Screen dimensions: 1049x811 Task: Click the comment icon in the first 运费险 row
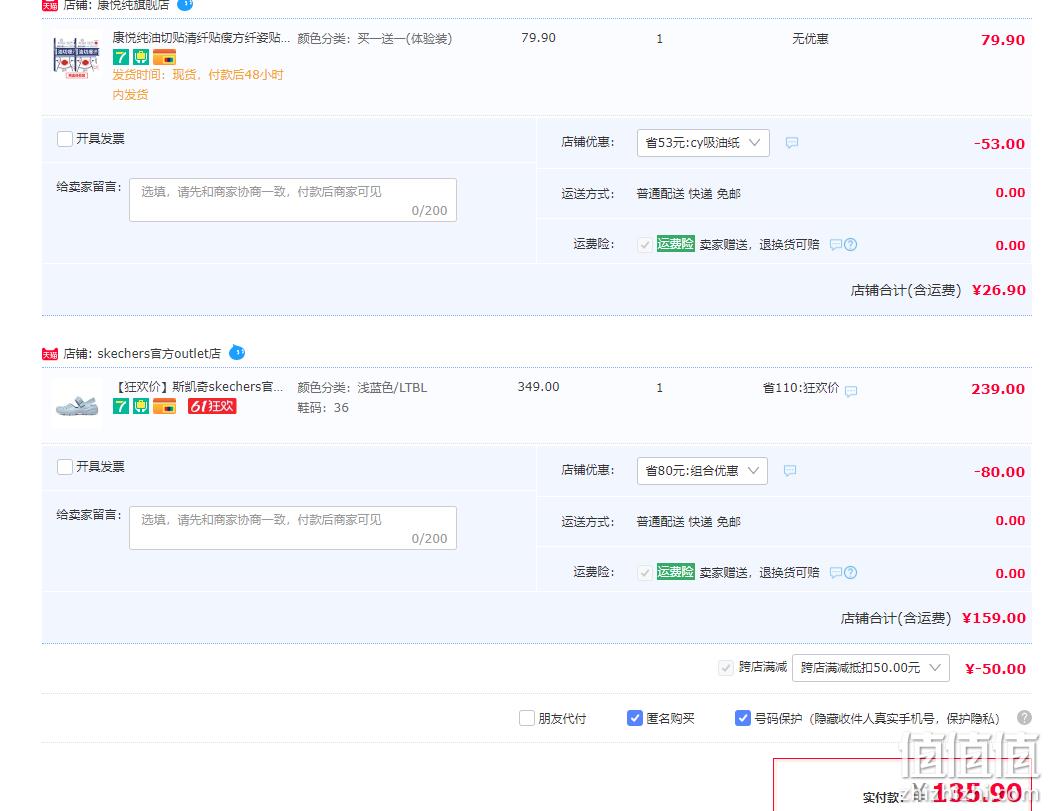[836, 244]
